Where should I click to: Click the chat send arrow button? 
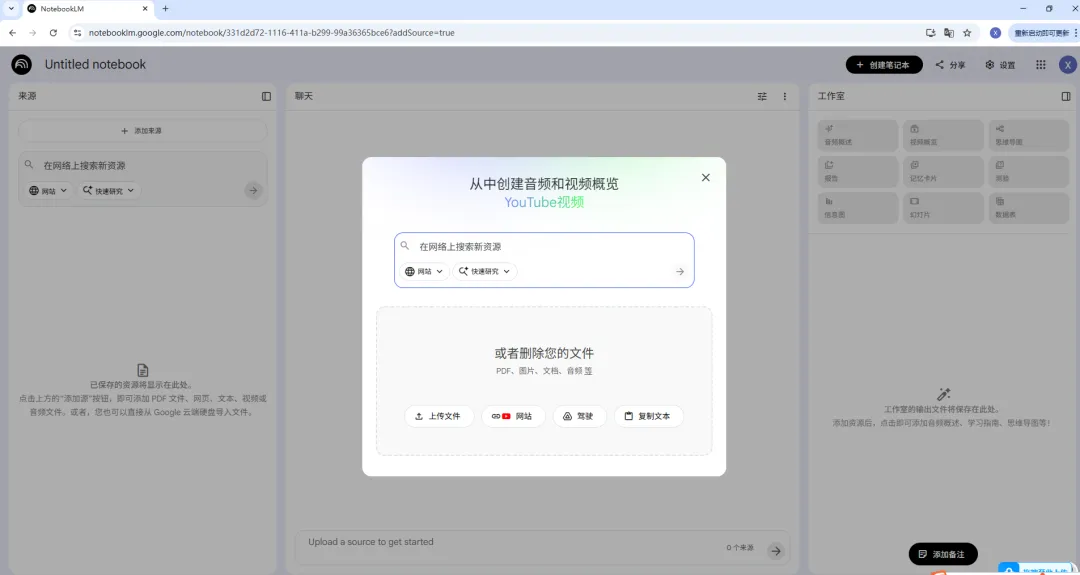pyautogui.click(x=776, y=550)
